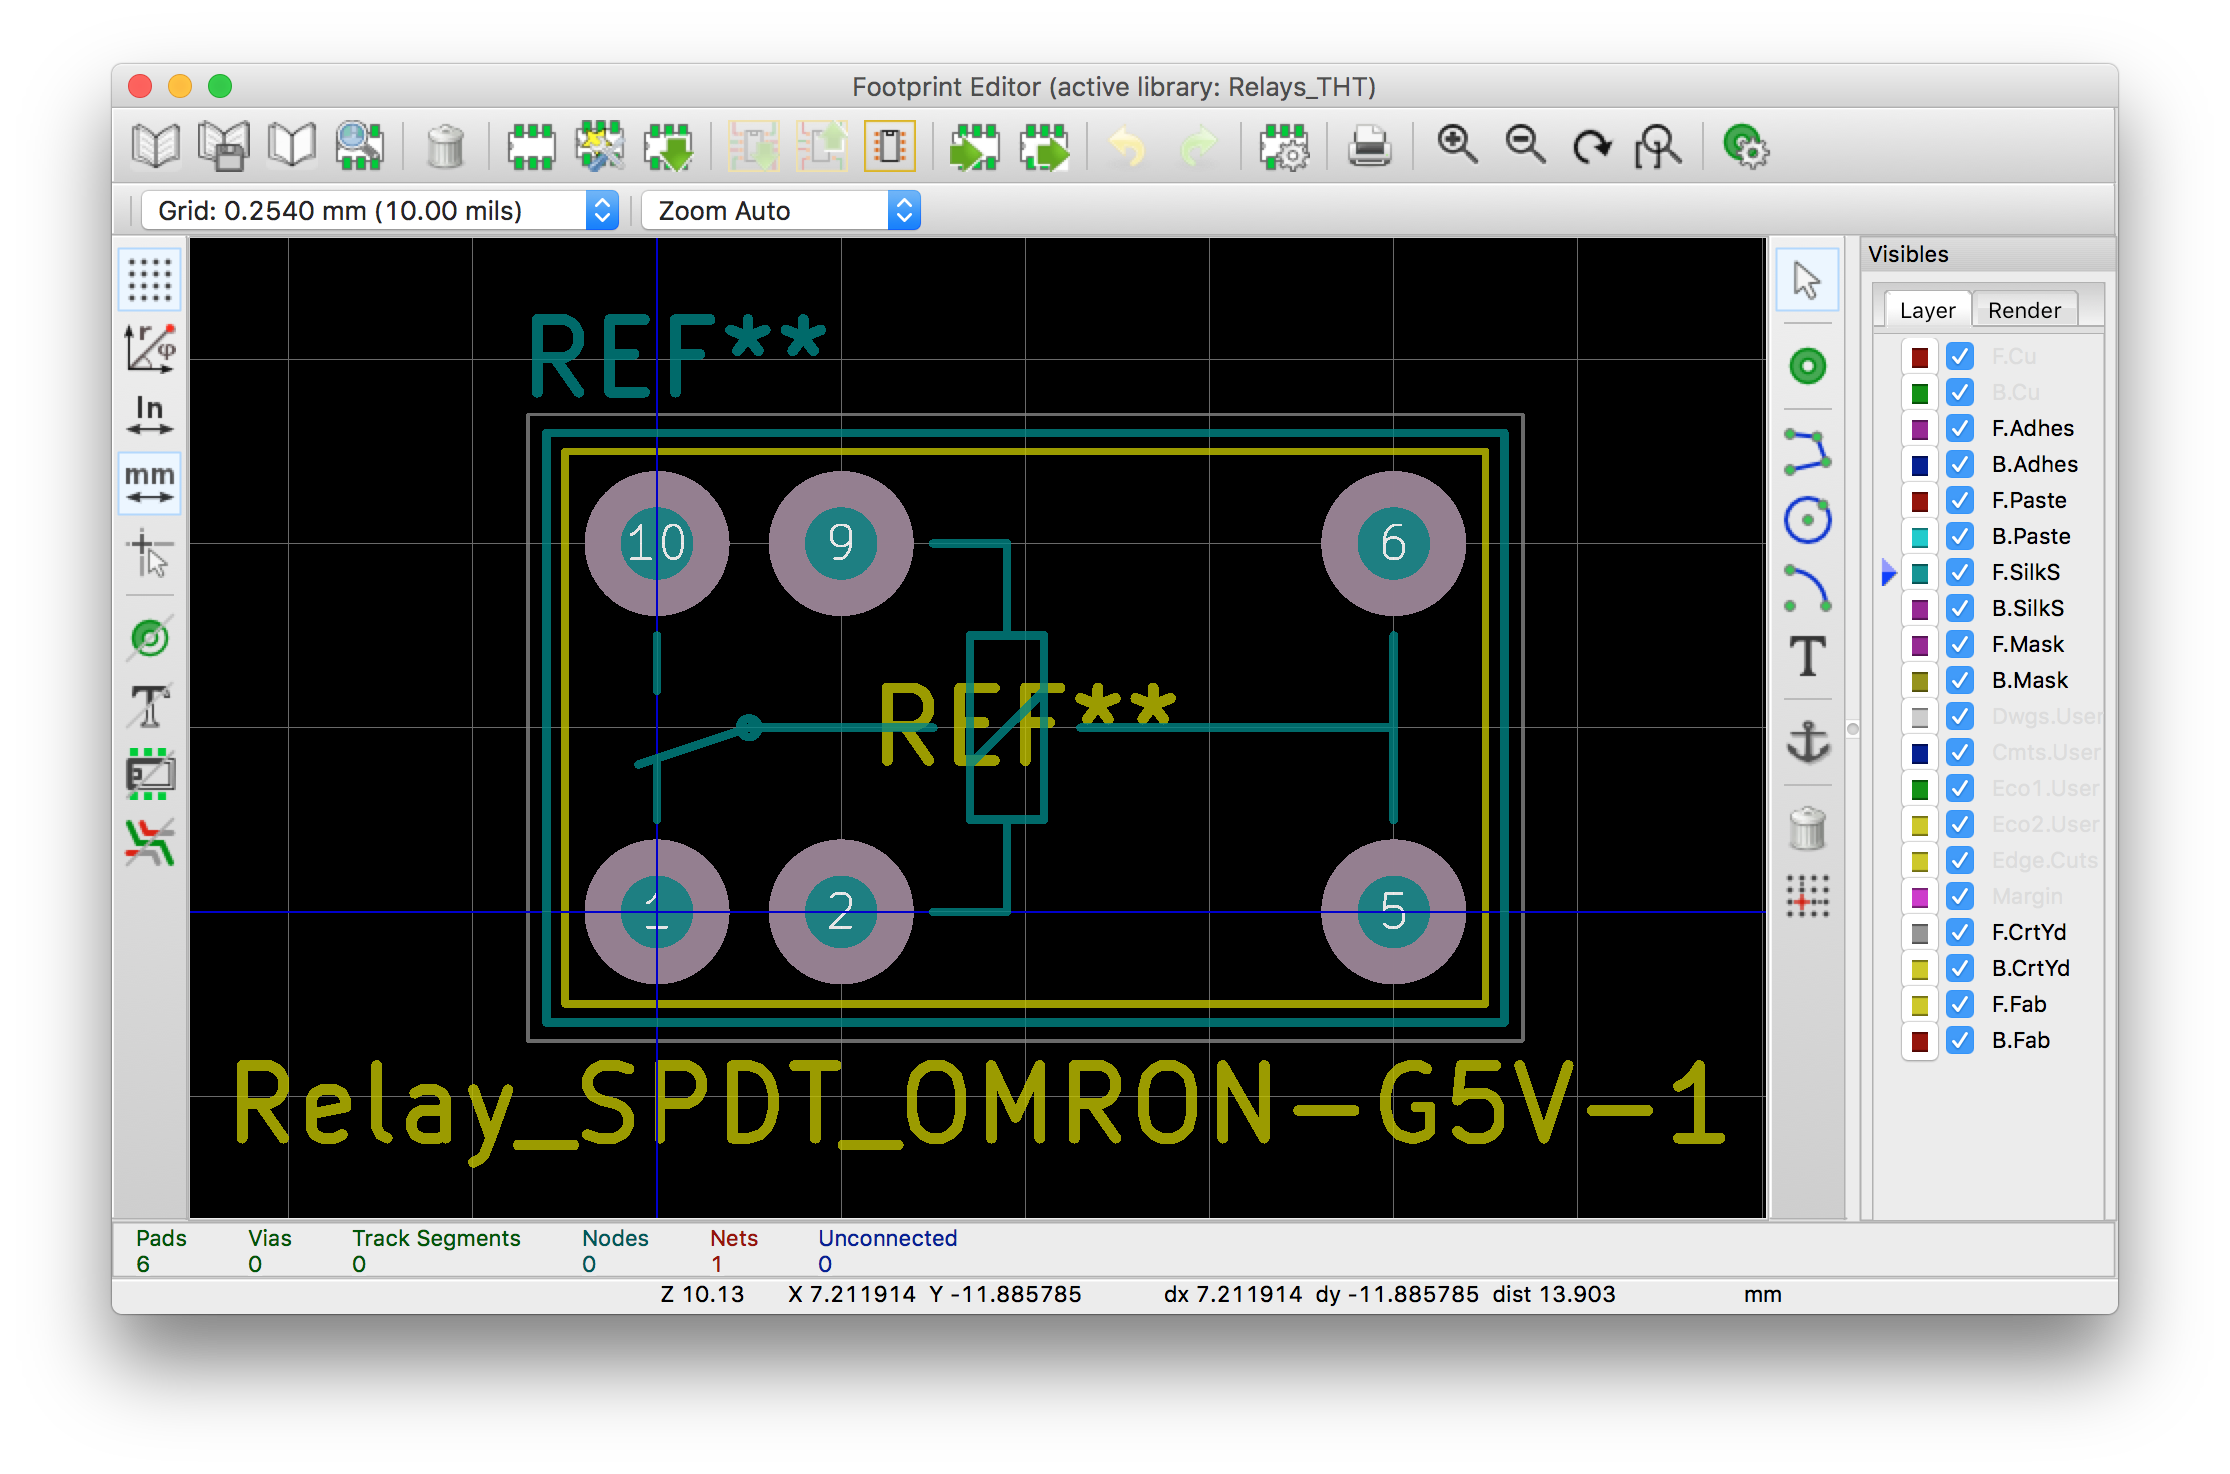Image resolution: width=2230 pixels, height=1474 pixels.
Task: Toggle the F.Fab layer checkbox
Action: click(x=1960, y=1004)
